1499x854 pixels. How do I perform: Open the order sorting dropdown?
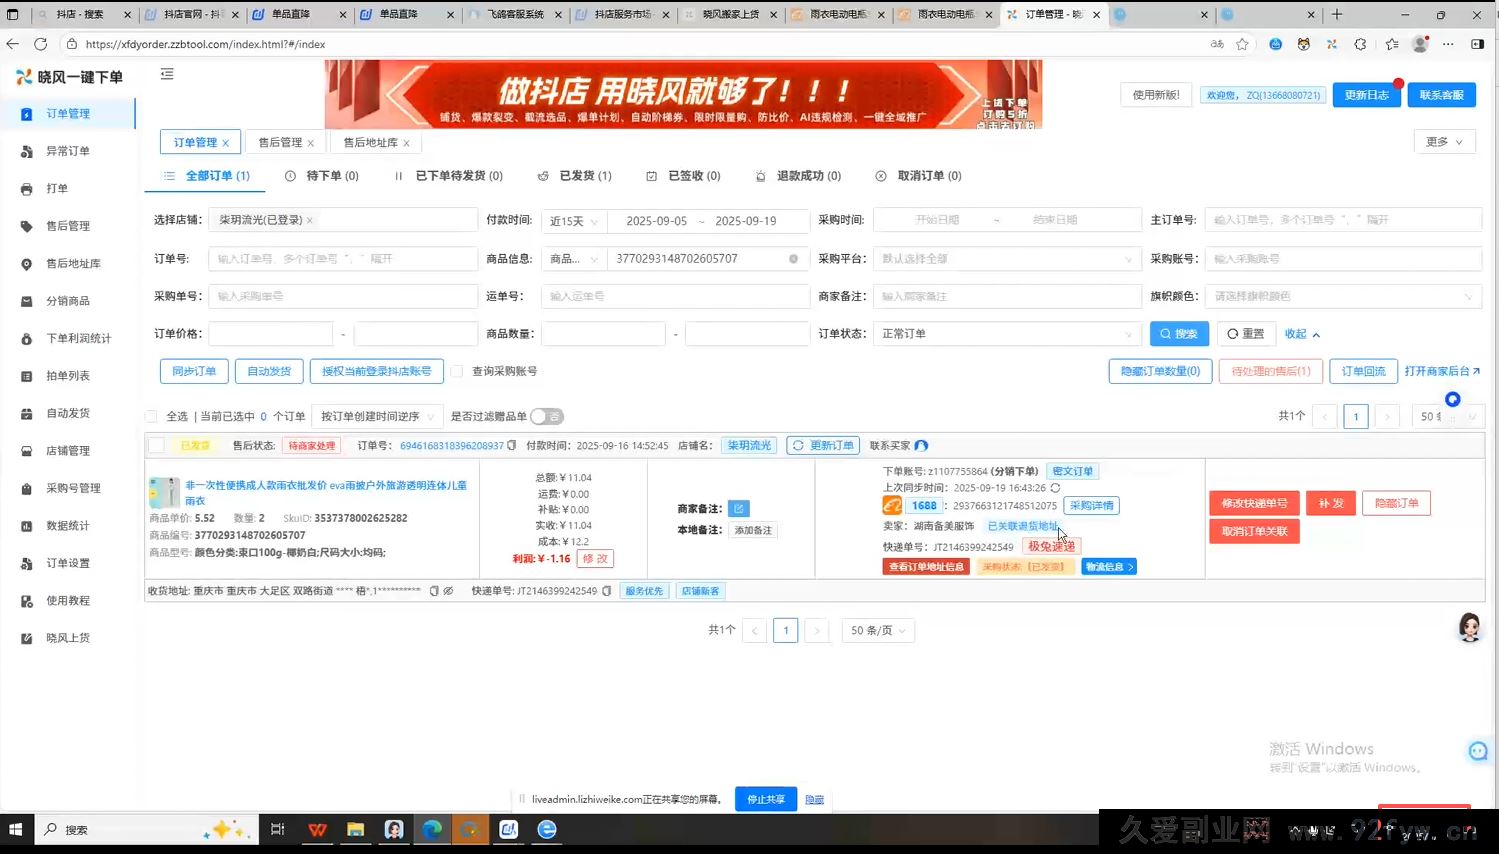tap(376, 416)
